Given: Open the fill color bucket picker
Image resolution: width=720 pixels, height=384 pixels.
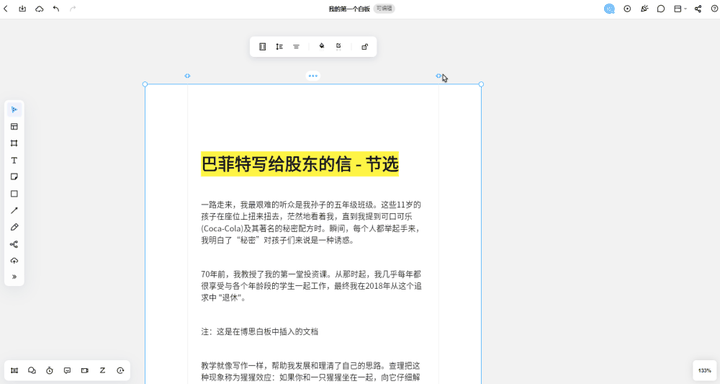Looking at the screenshot, I should (x=321, y=46).
